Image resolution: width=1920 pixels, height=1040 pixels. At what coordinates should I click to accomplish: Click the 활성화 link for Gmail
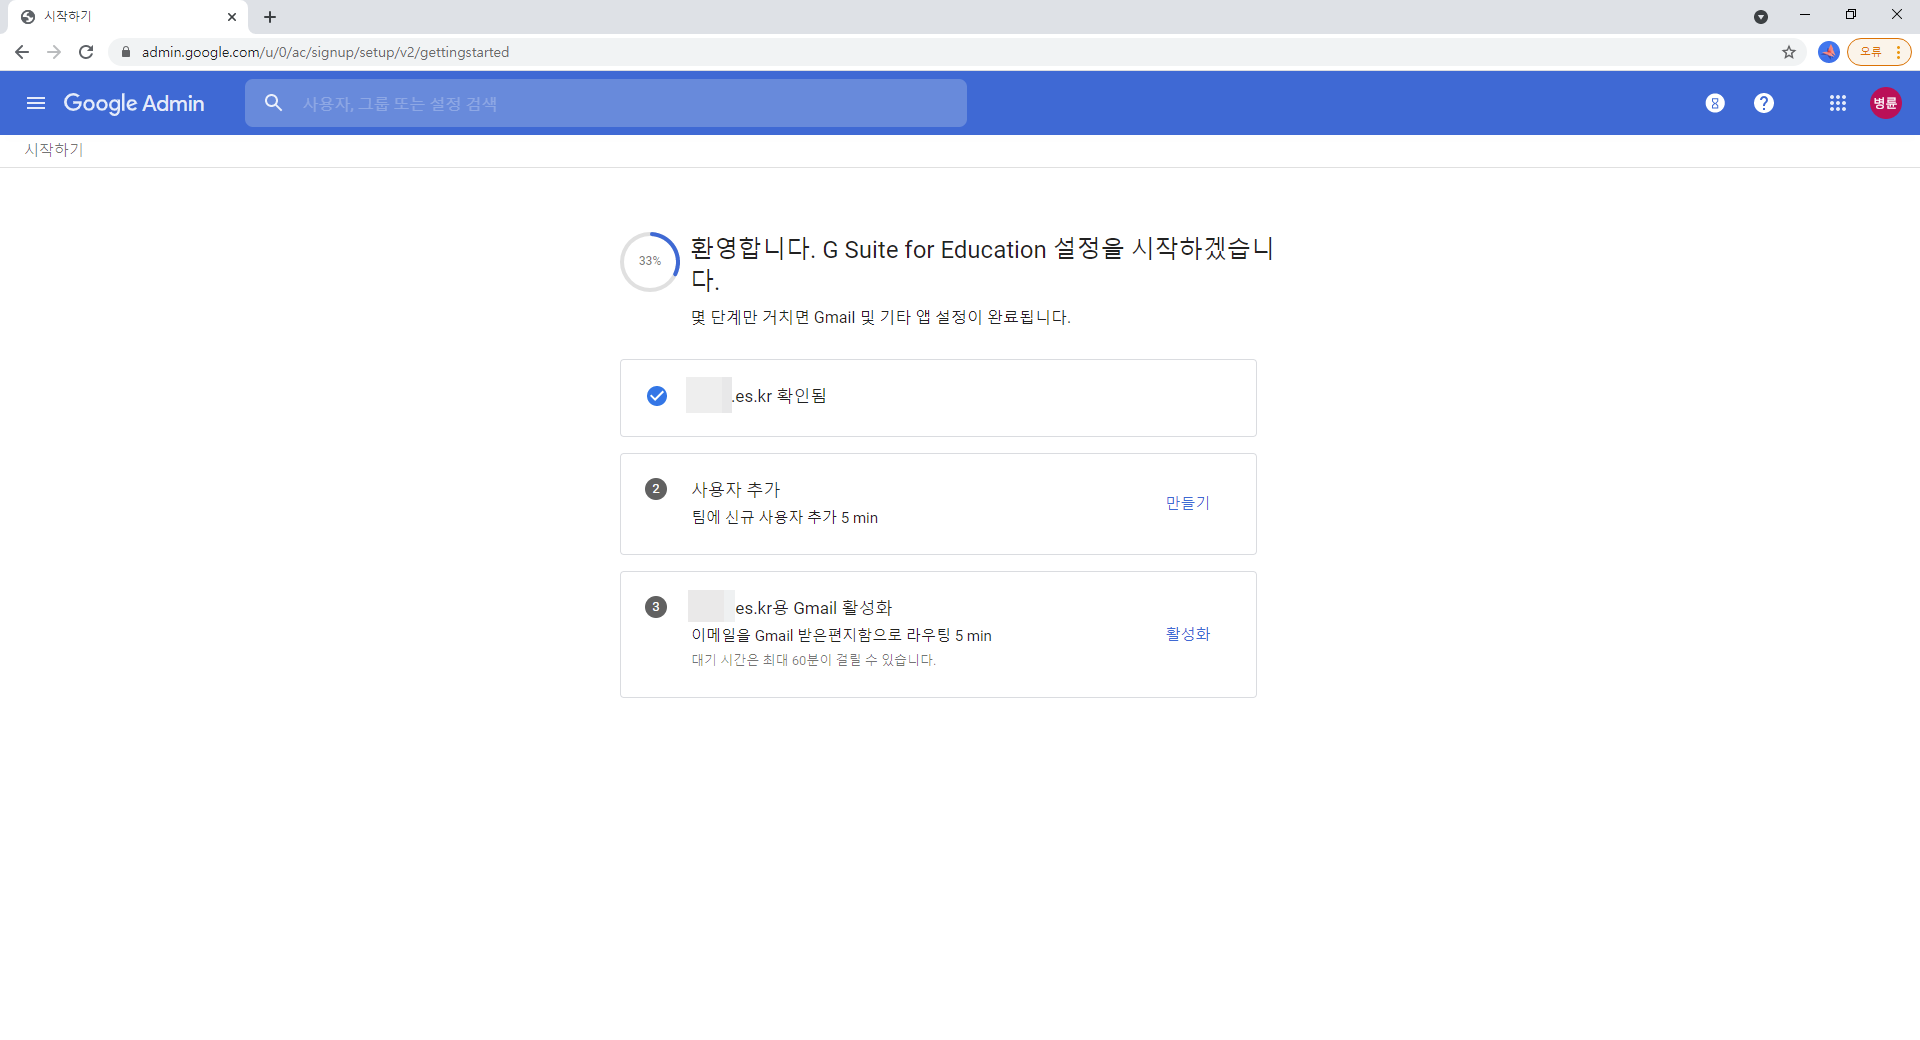point(1188,634)
